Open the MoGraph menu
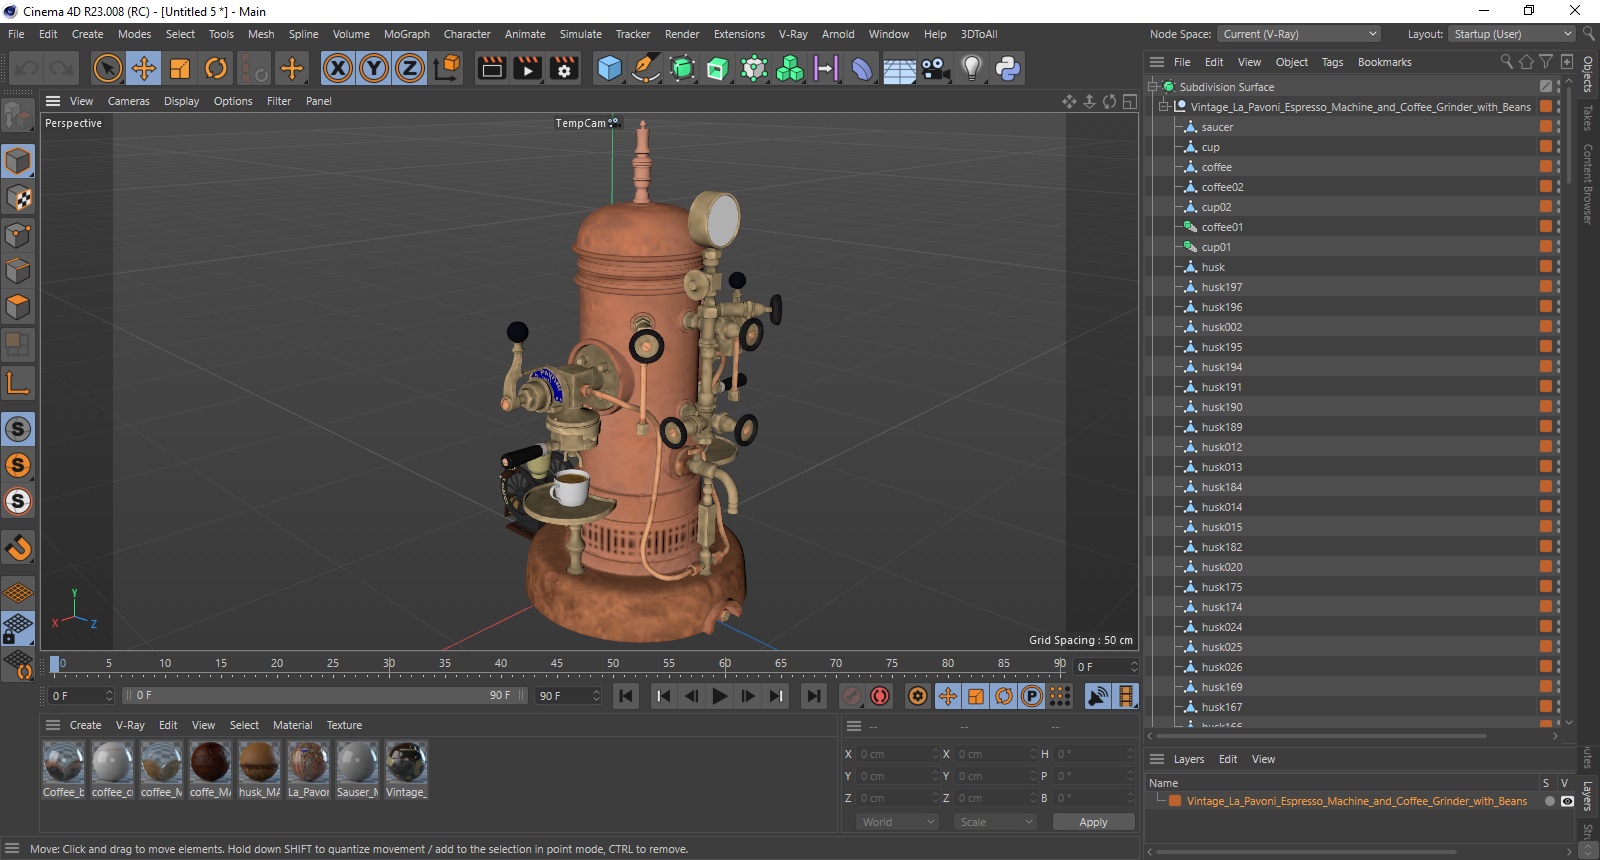 pos(407,34)
